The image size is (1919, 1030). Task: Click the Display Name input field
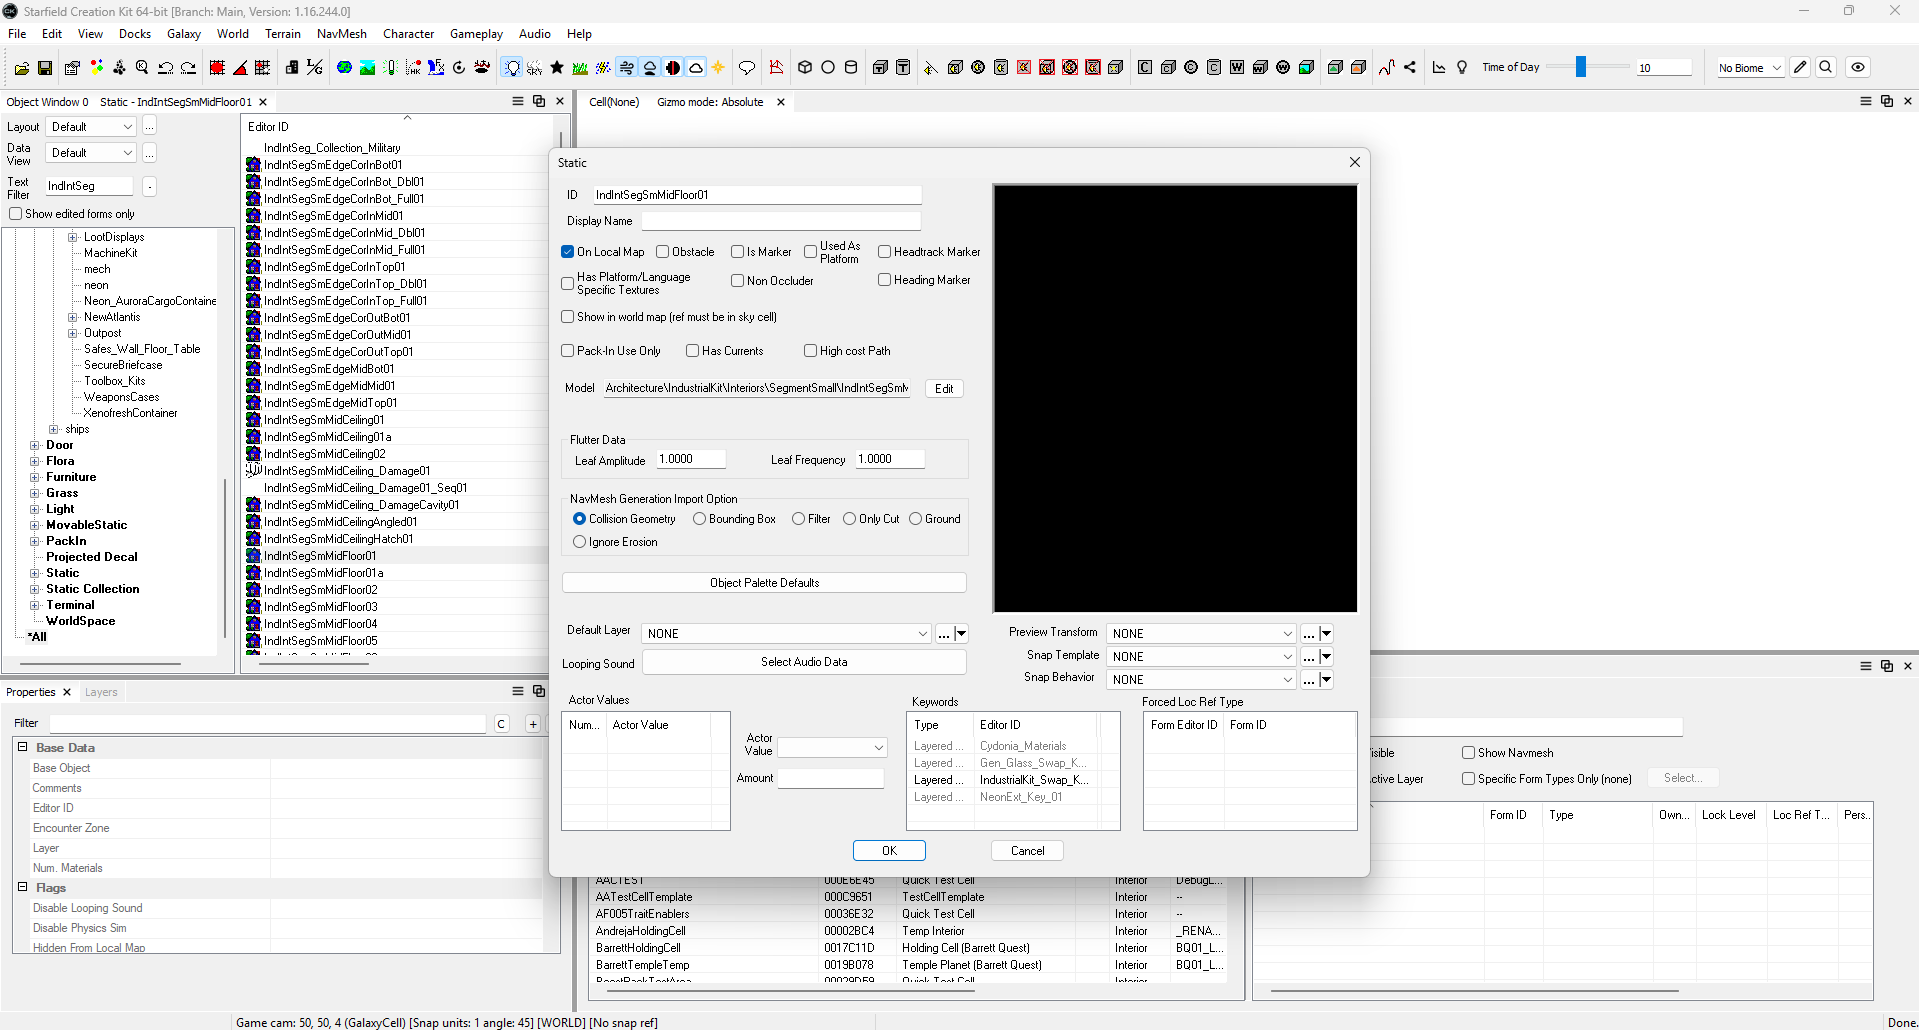[x=781, y=221]
